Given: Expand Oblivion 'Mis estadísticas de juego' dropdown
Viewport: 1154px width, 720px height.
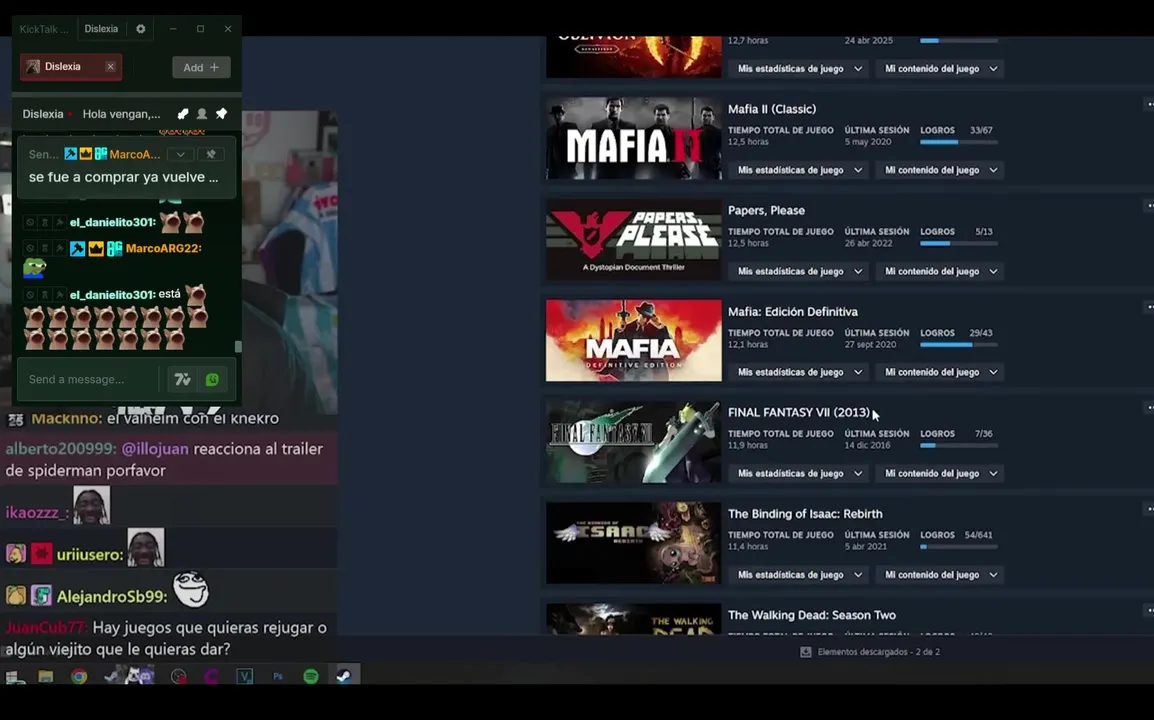Looking at the screenshot, I should click(799, 68).
